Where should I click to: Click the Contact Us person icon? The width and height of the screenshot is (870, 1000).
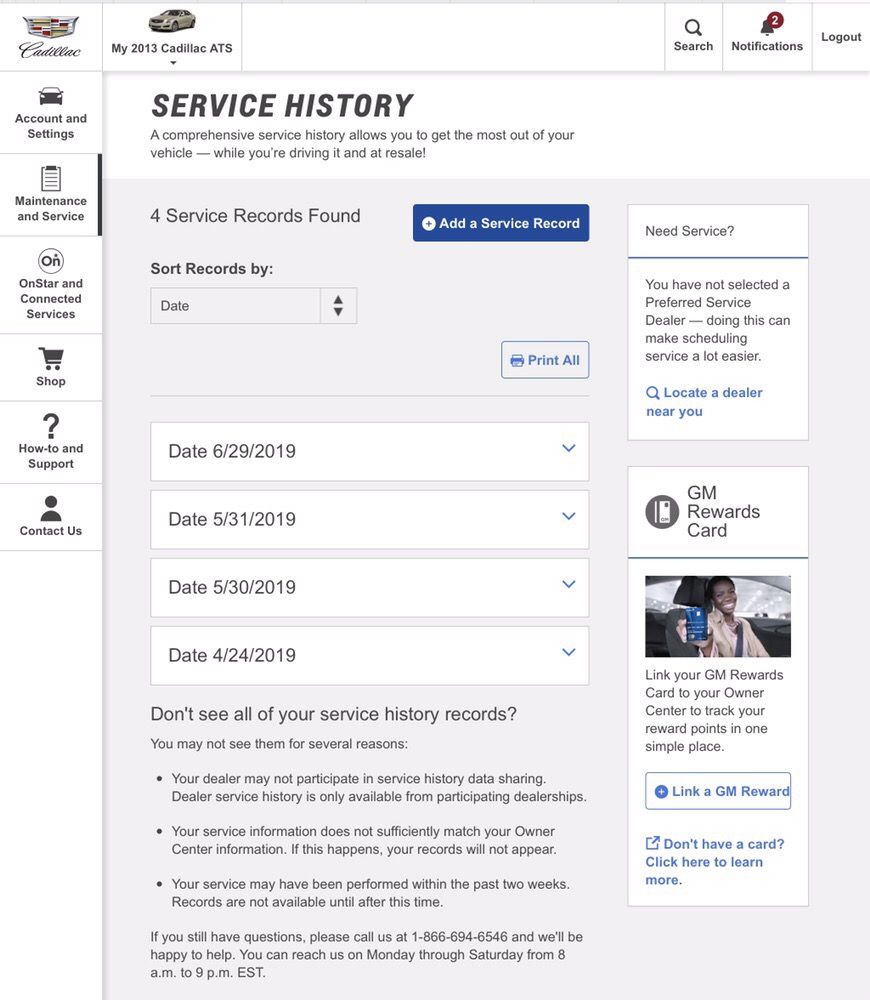(51, 508)
